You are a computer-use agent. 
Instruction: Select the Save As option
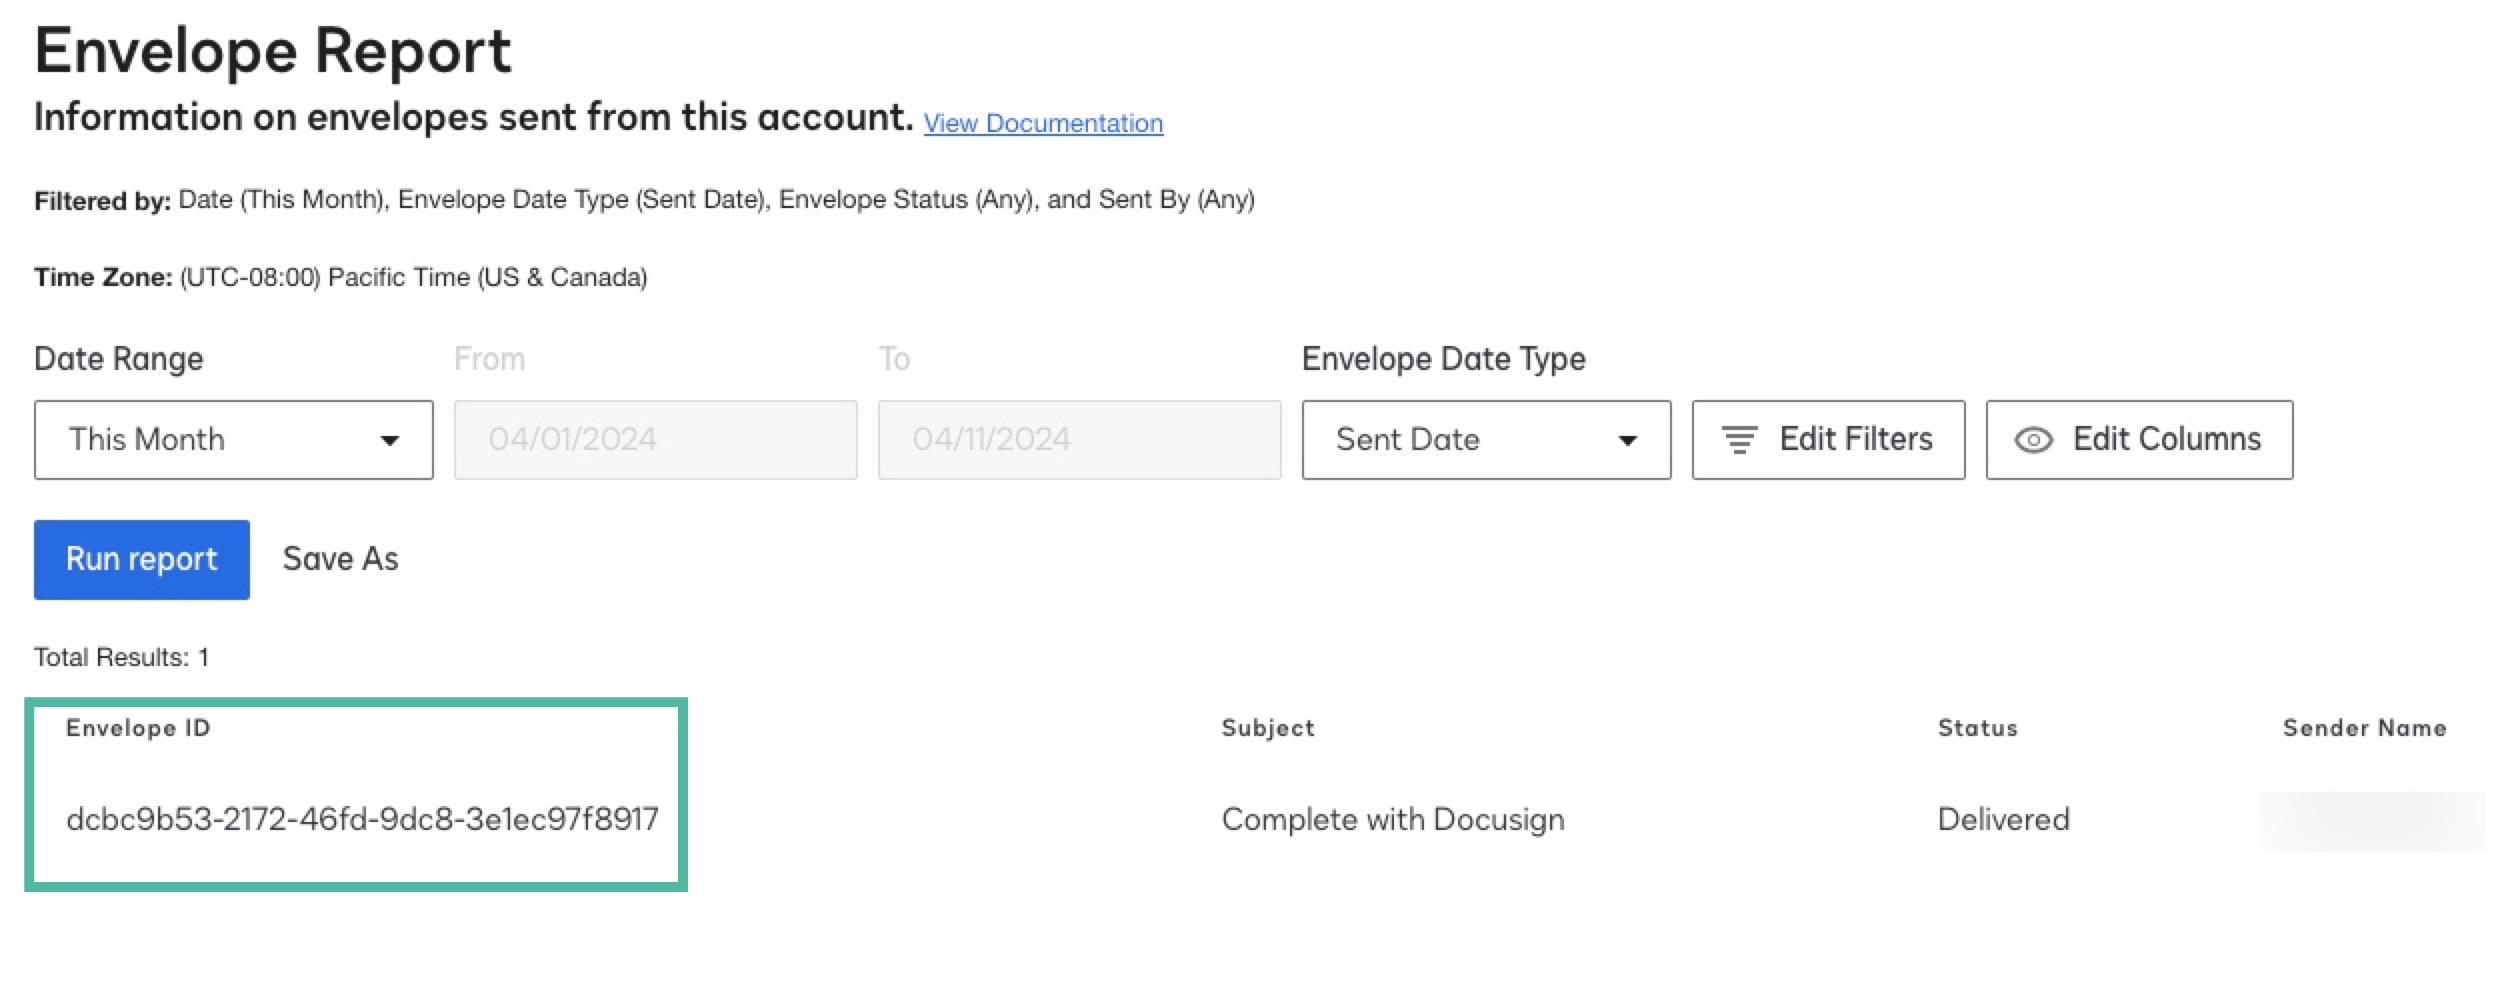point(341,559)
